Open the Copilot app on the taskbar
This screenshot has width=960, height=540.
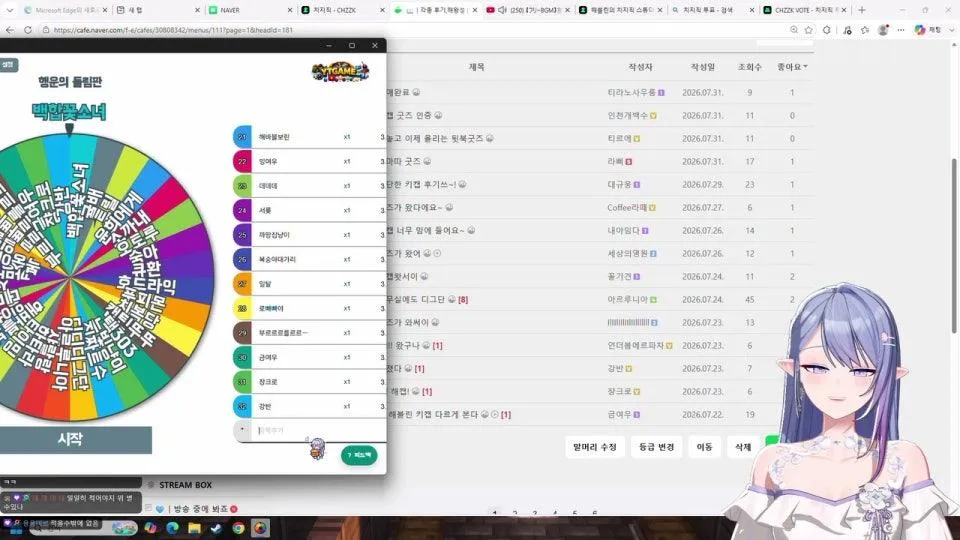(x=150, y=528)
